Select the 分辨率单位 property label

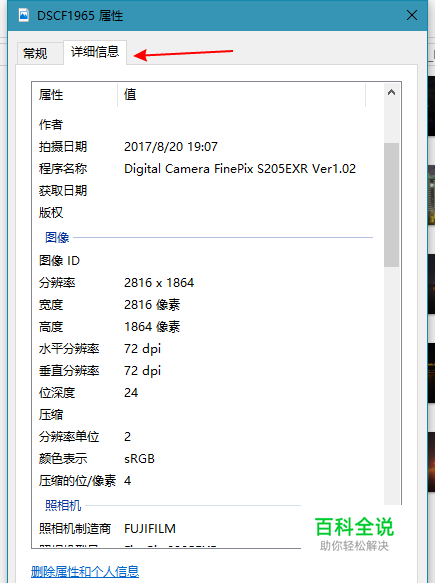pos(69,437)
